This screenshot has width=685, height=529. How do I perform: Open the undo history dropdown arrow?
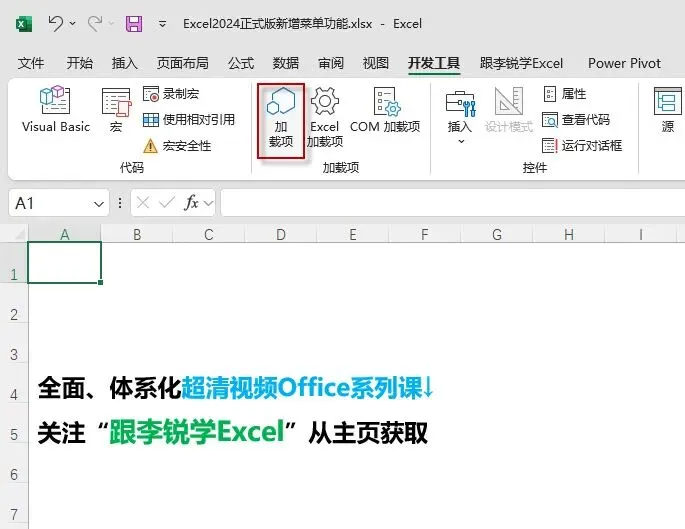point(73,23)
